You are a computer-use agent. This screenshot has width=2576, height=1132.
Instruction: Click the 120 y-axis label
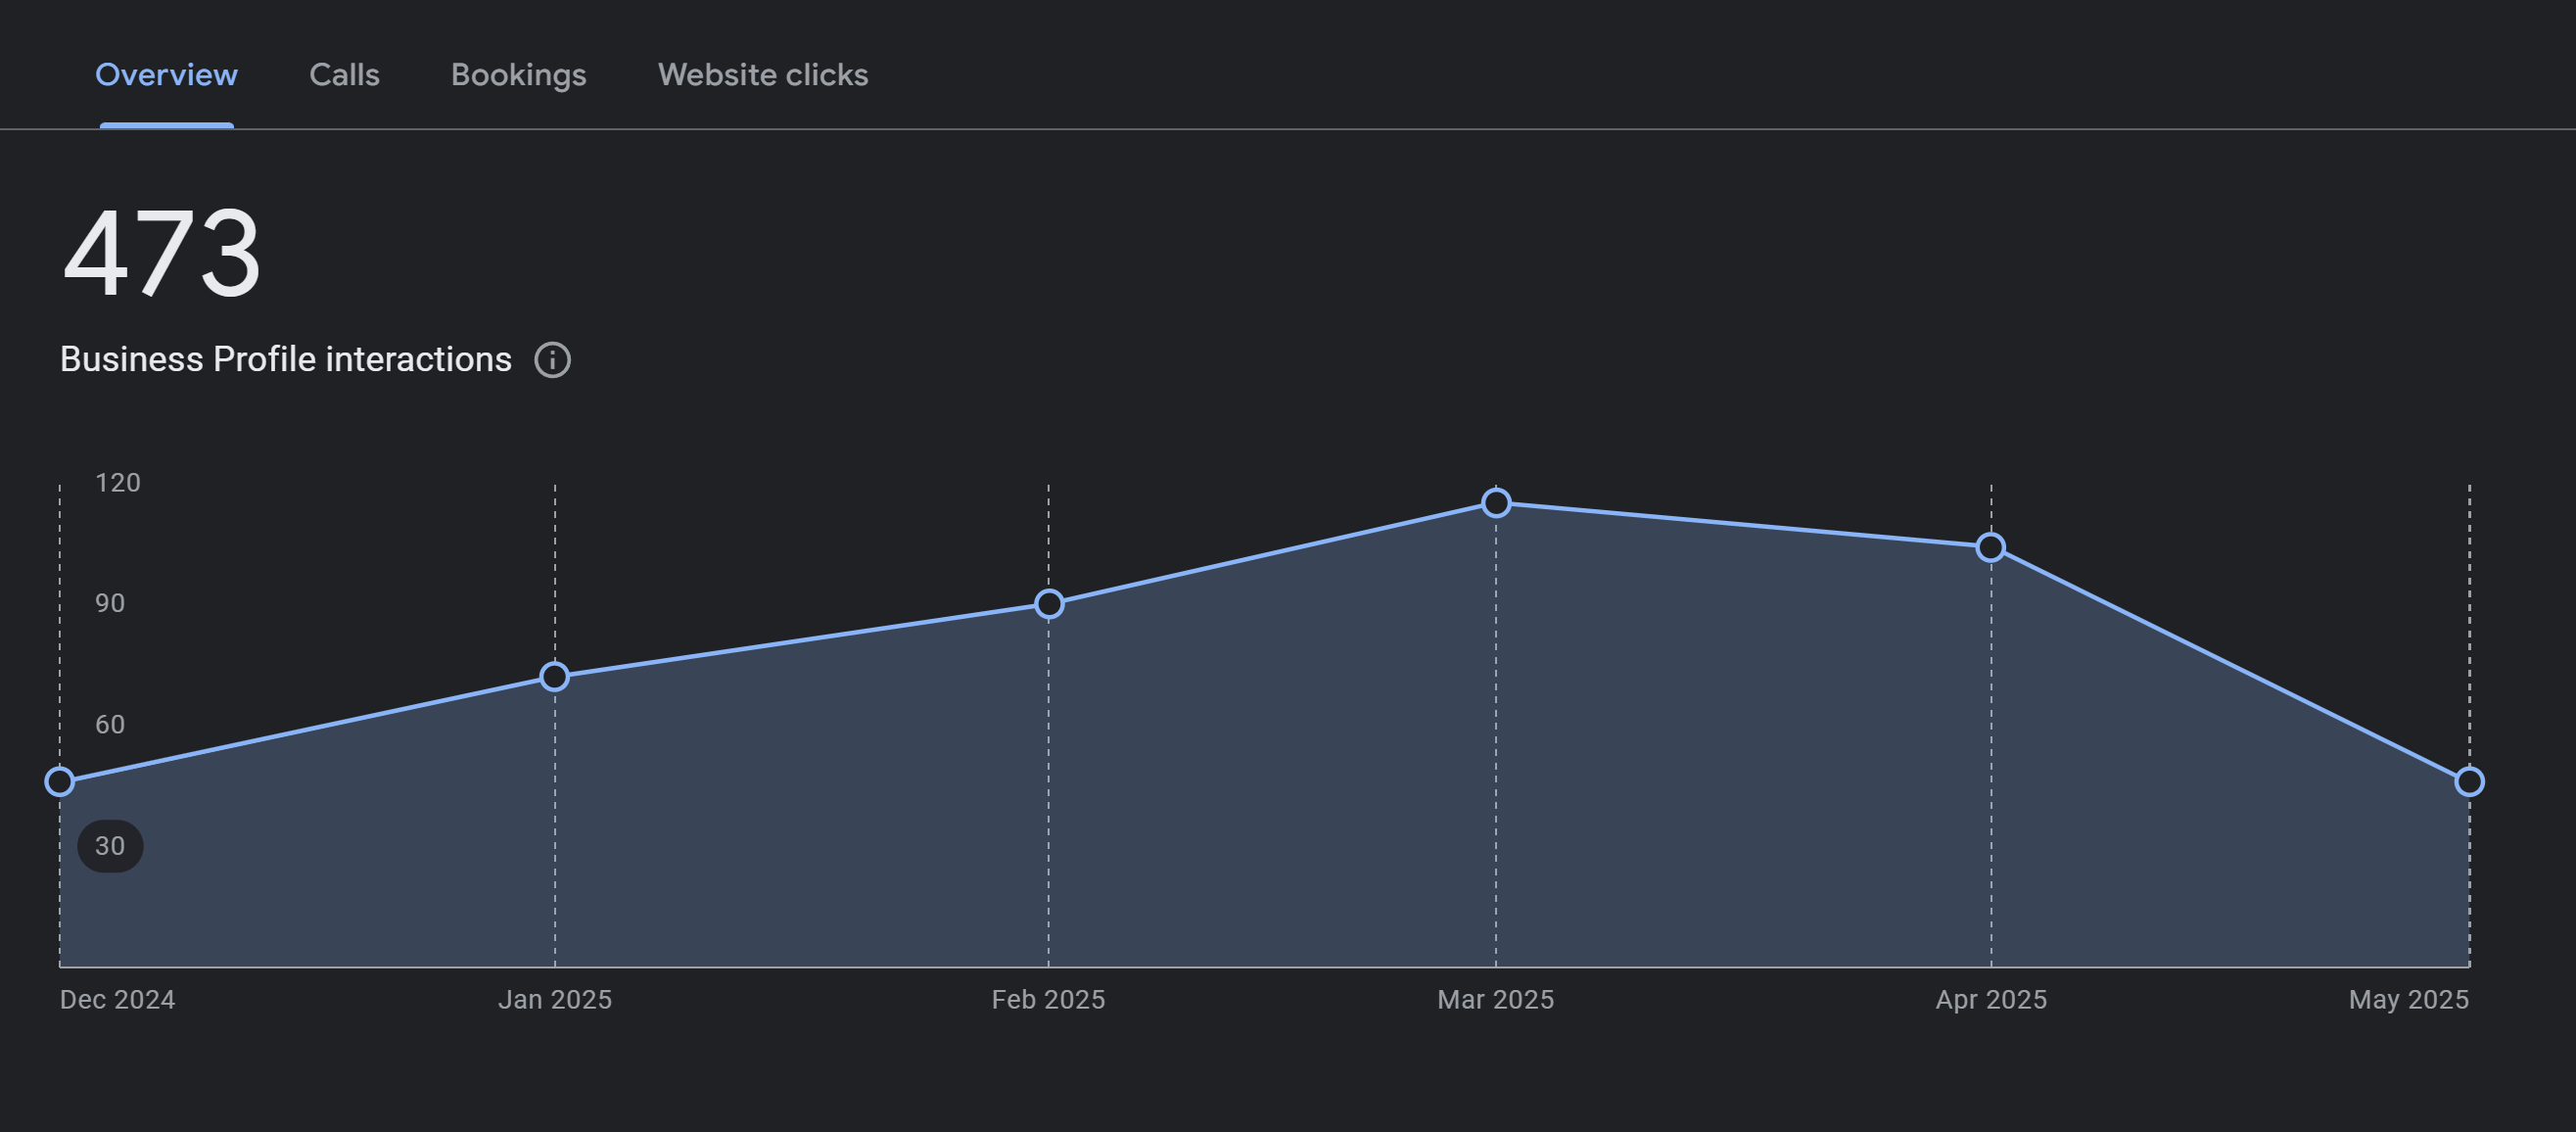pos(118,483)
